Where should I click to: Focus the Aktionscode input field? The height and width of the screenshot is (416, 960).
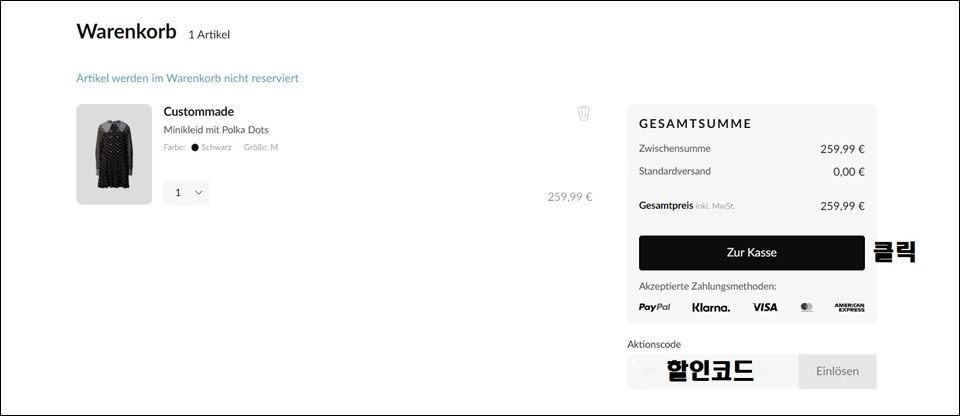tap(713, 371)
